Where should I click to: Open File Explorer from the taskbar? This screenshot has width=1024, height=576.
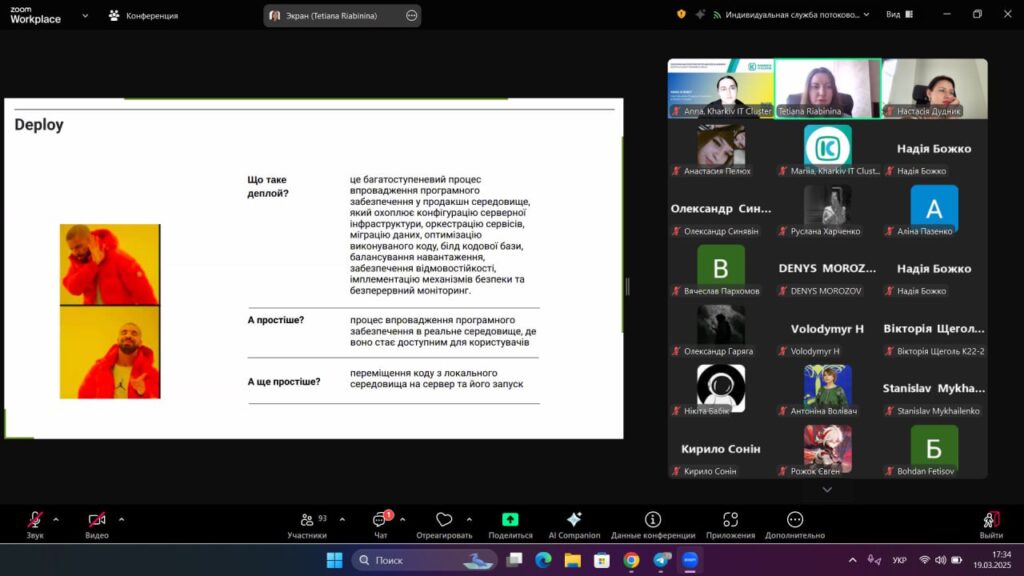click(573, 560)
